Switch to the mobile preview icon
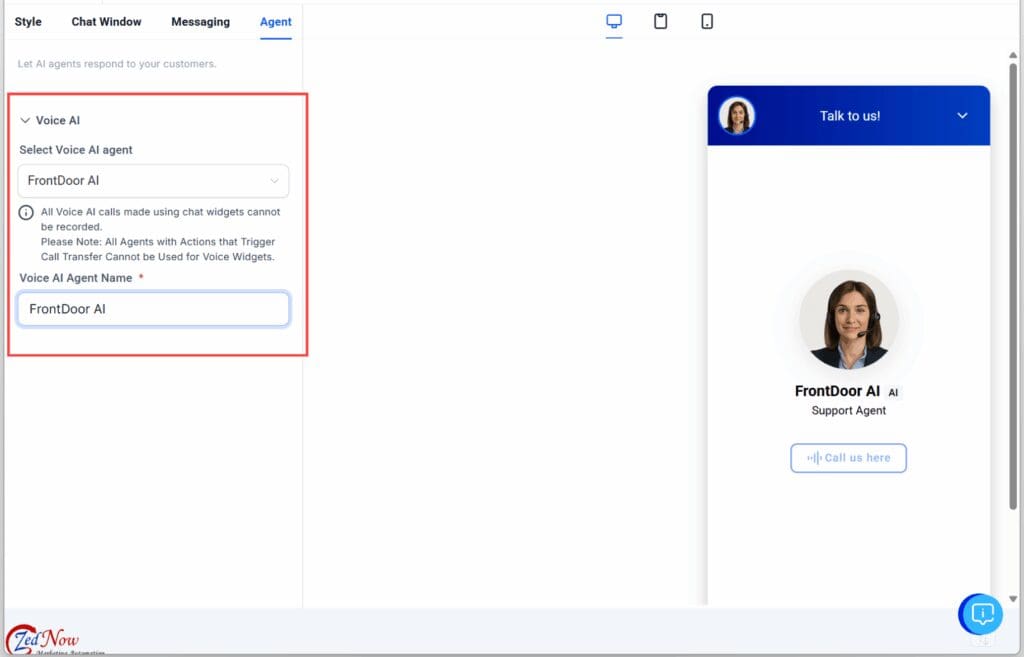Image resolution: width=1024 pixels, height=657 pixels. coord(707,20)
